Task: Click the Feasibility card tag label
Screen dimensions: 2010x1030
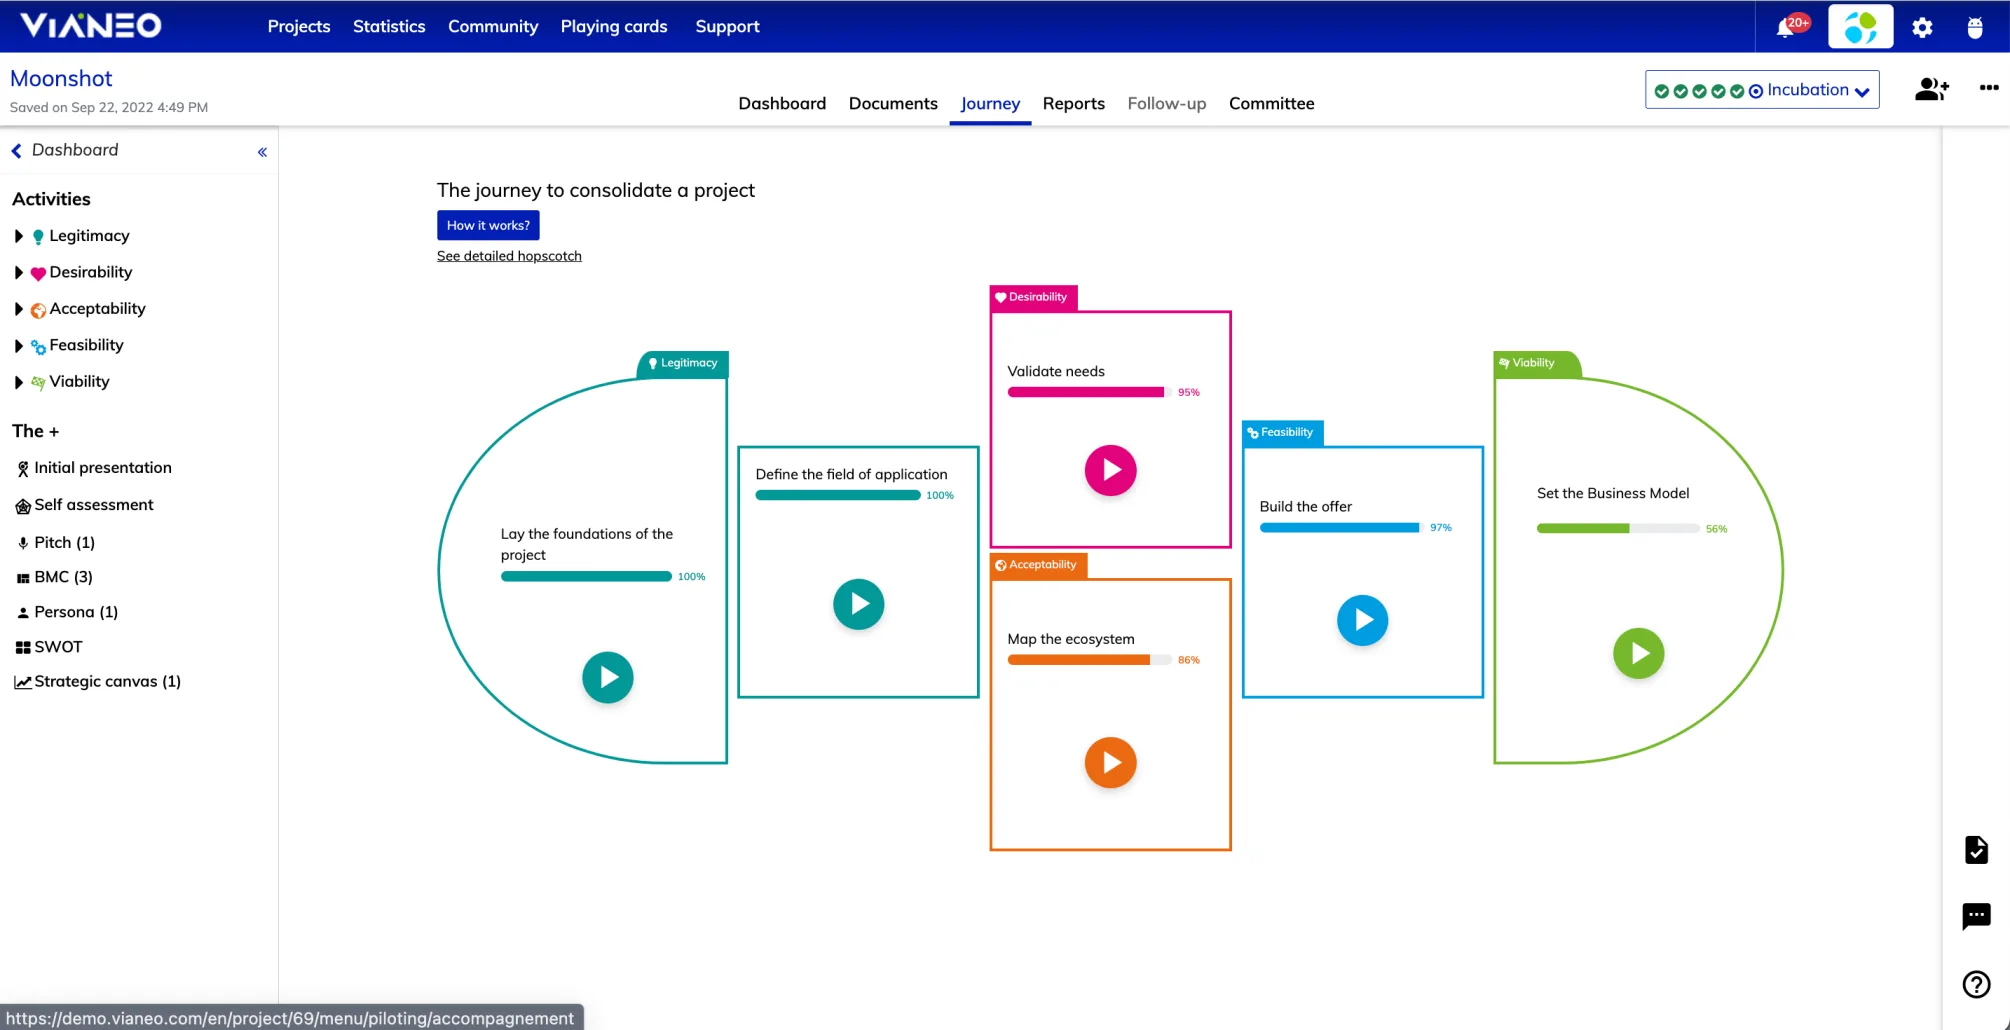Action: pyautogui.click(x=1283, y=433)
